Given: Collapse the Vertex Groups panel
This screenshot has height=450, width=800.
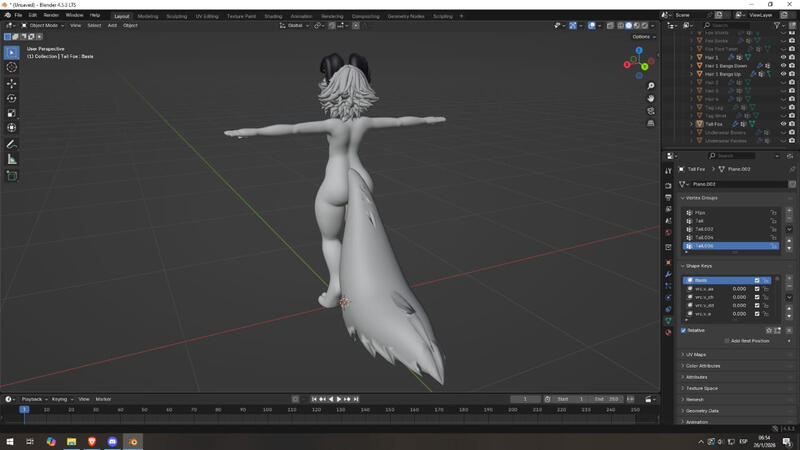Looking at the screenshot, I should pos(702,198).
